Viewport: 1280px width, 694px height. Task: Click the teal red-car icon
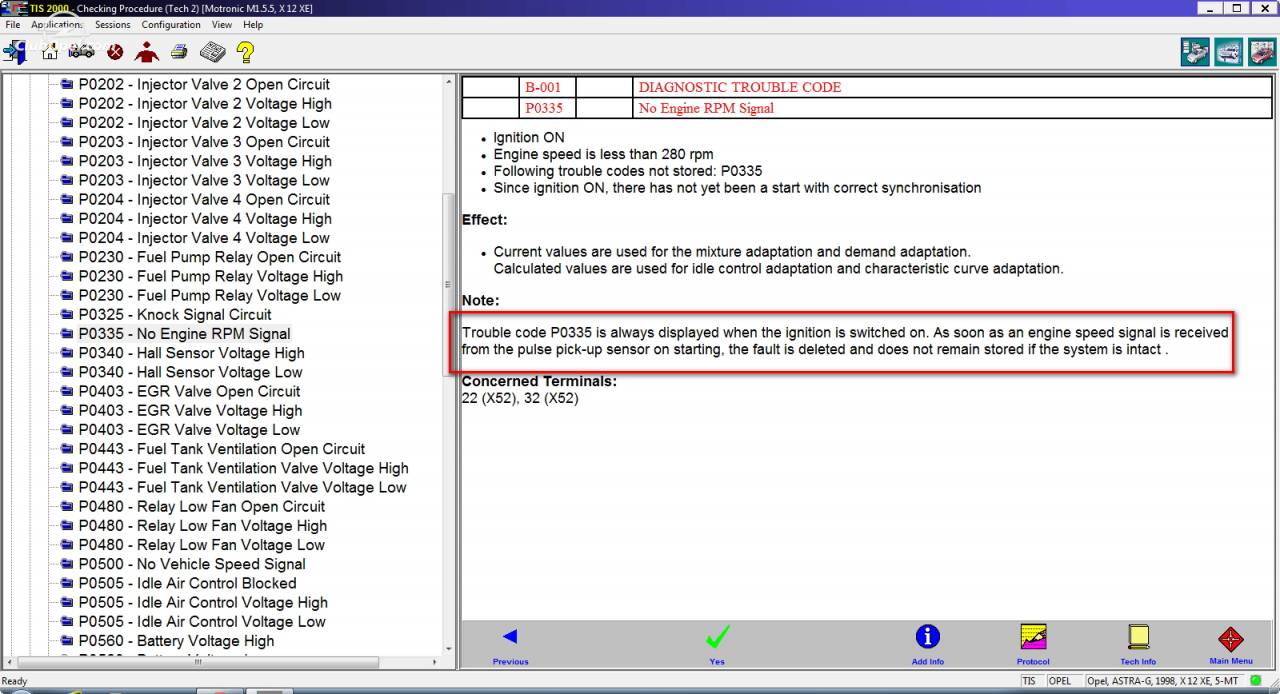(x=1263, y=52)
